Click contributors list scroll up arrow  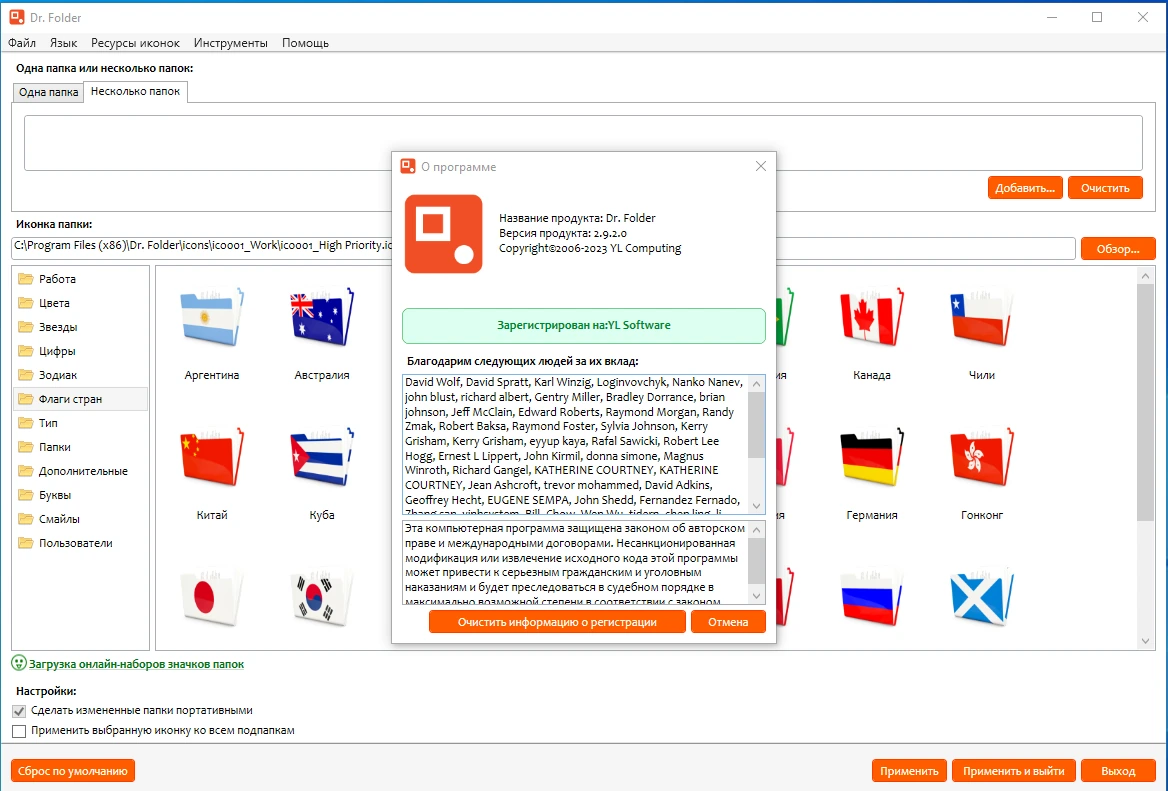(757, 384)
